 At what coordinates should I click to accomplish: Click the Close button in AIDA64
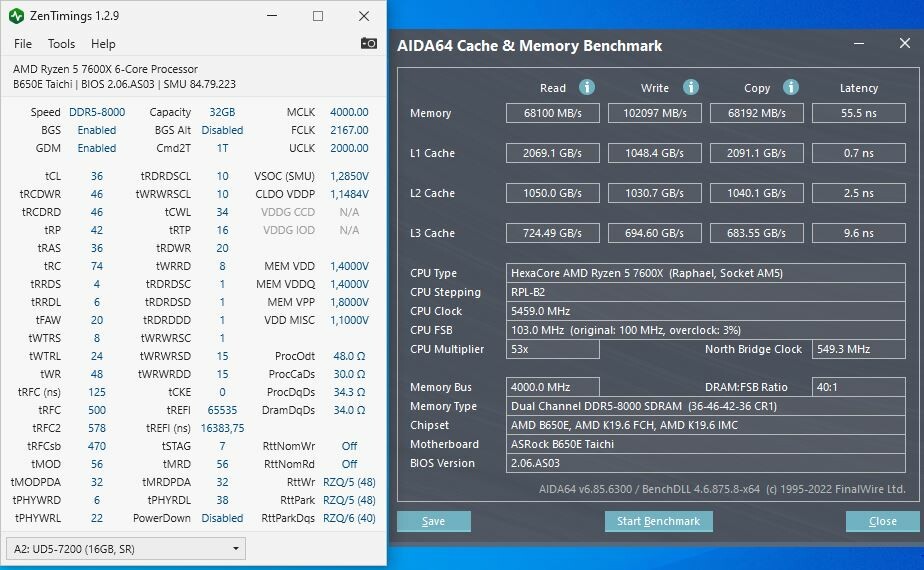pos(882,521)
